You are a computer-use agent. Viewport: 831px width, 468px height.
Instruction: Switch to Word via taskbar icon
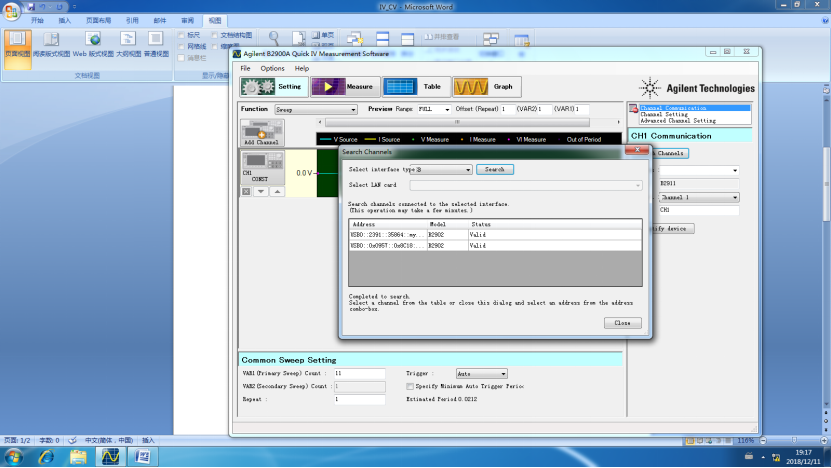[142, 456]
